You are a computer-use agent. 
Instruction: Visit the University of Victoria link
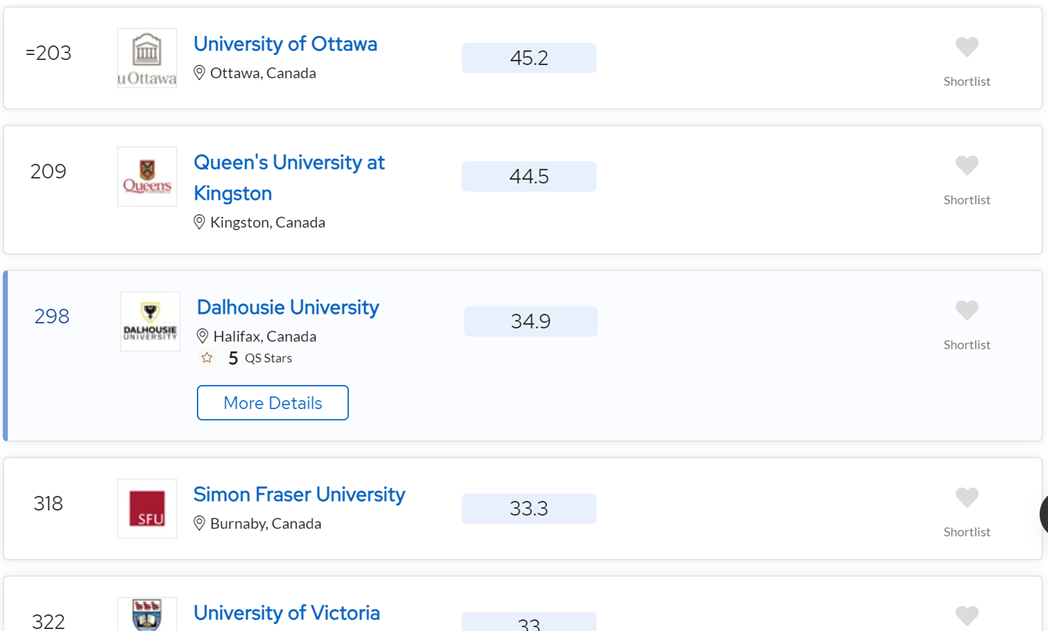[287, 613]
